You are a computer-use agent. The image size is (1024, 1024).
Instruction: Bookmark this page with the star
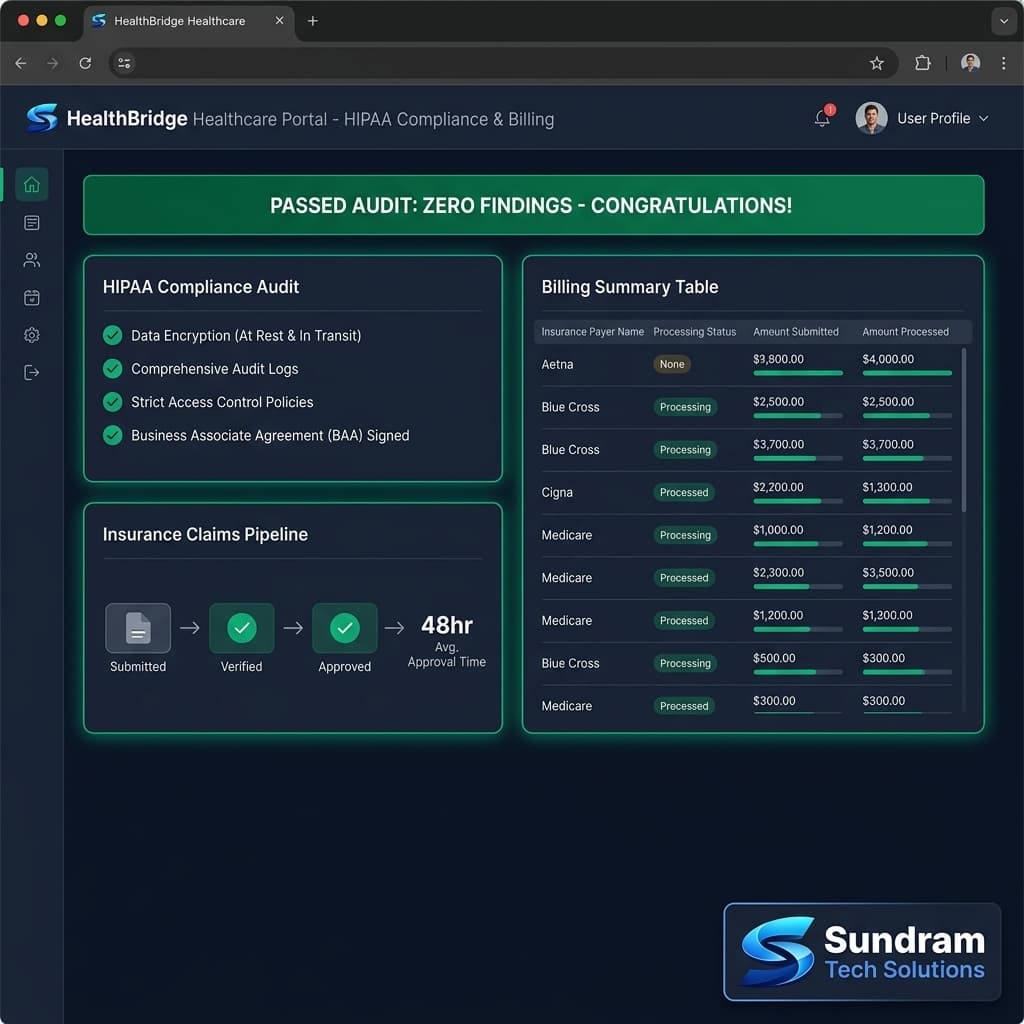pyautogui.click(x=876, y=63)
